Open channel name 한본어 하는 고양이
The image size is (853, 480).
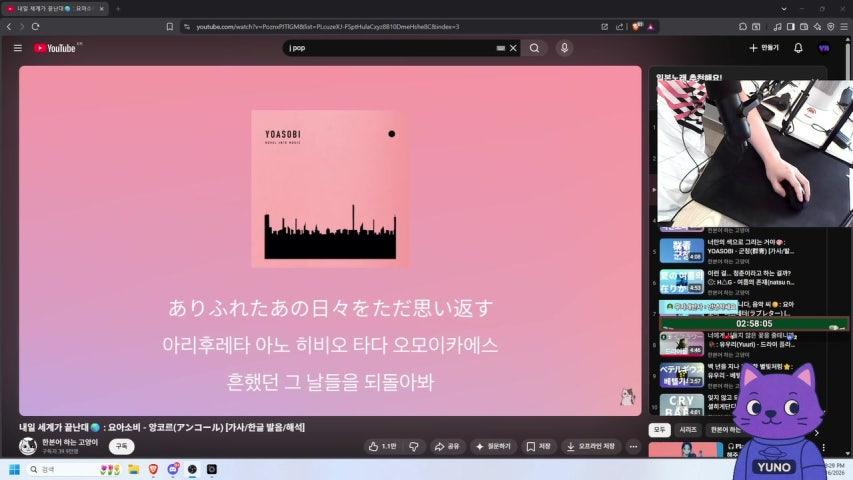(70, 442)
